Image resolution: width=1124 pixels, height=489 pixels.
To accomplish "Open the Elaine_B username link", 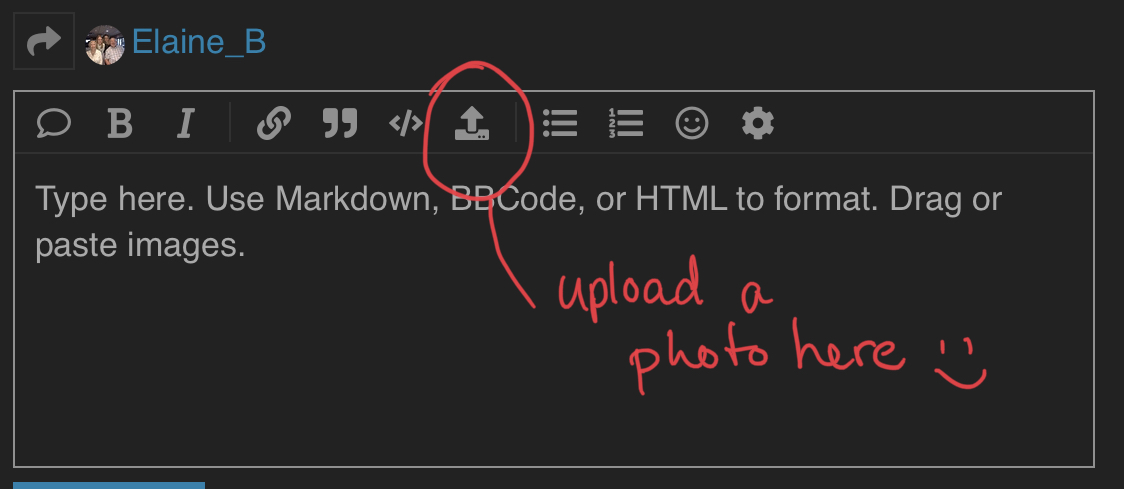I will pos(199,42).
